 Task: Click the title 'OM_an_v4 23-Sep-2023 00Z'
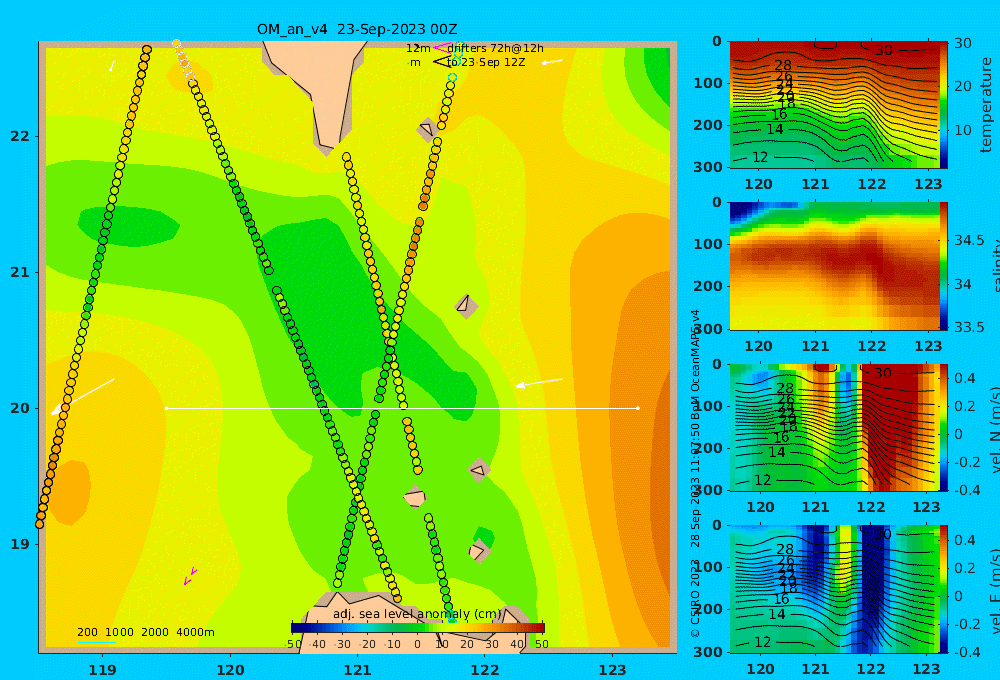357,29
